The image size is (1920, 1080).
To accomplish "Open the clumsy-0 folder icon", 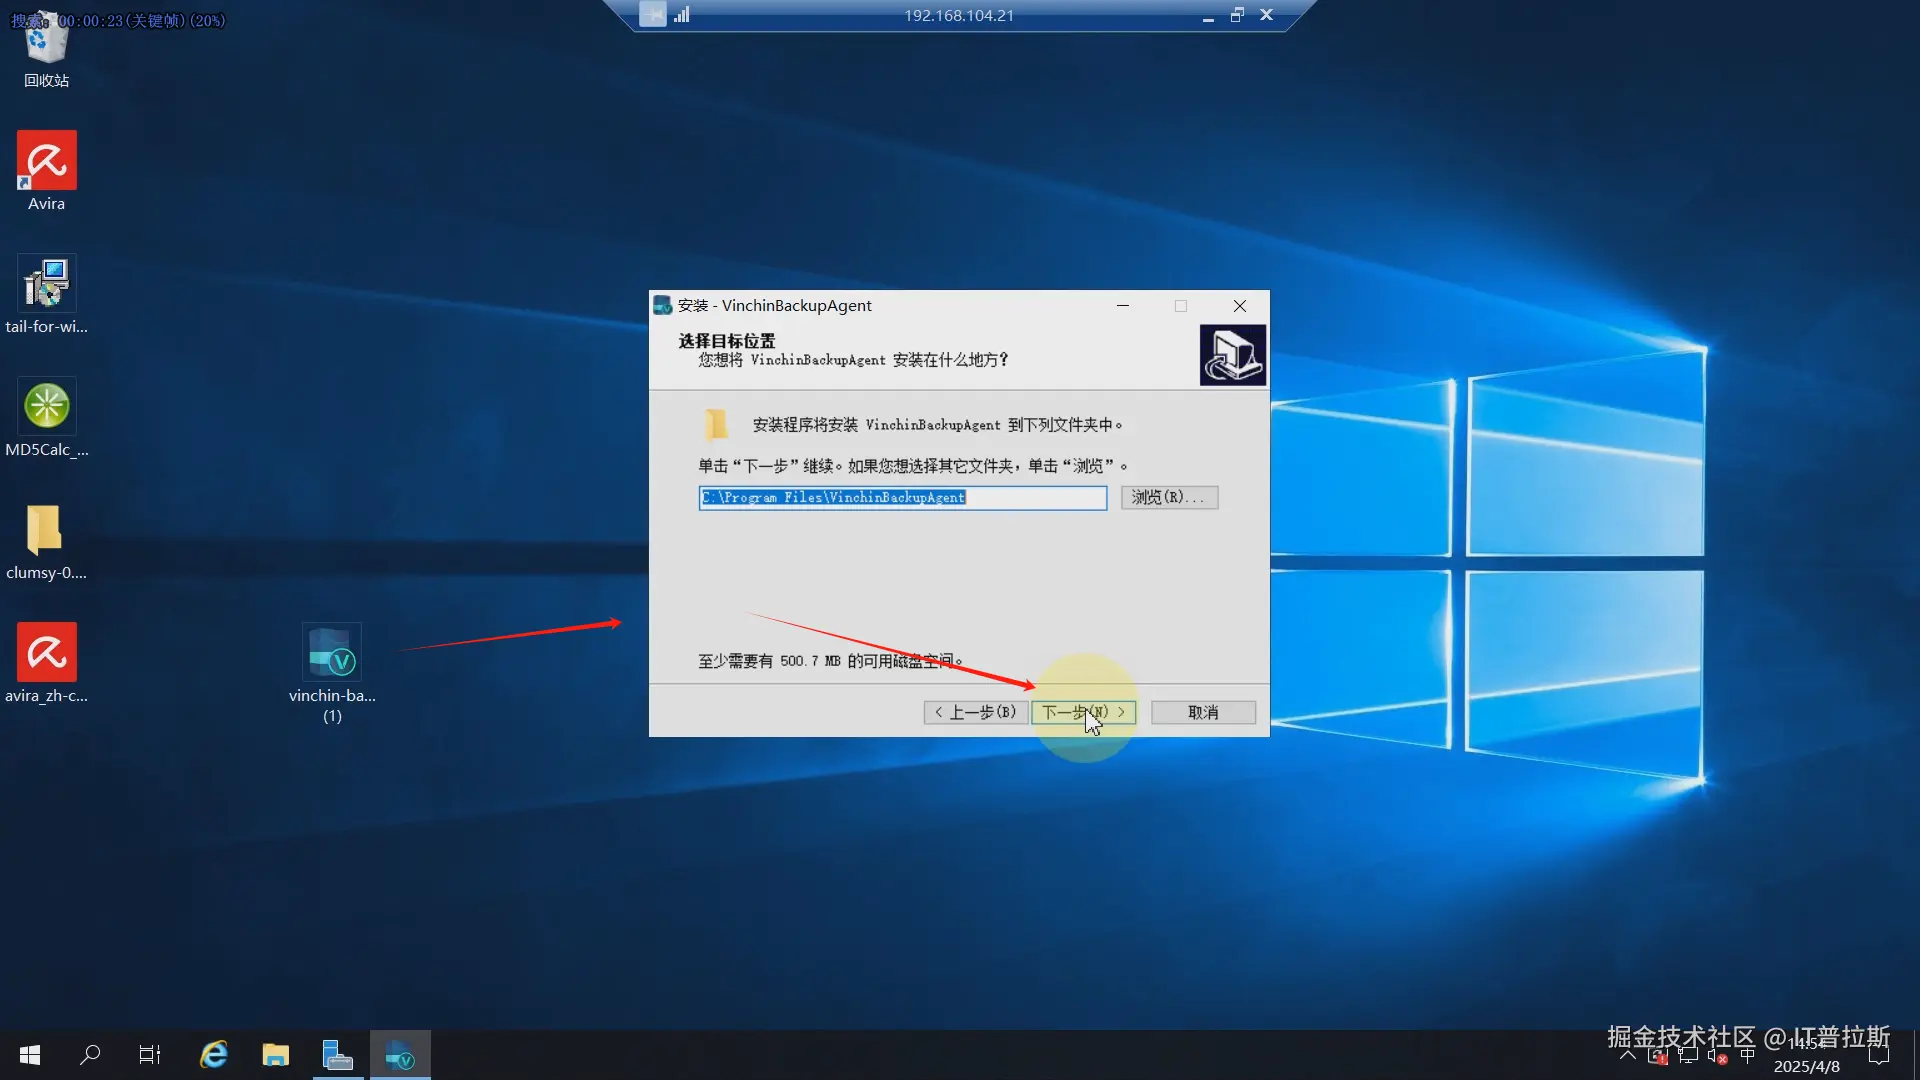I will (x=46, y=531).
